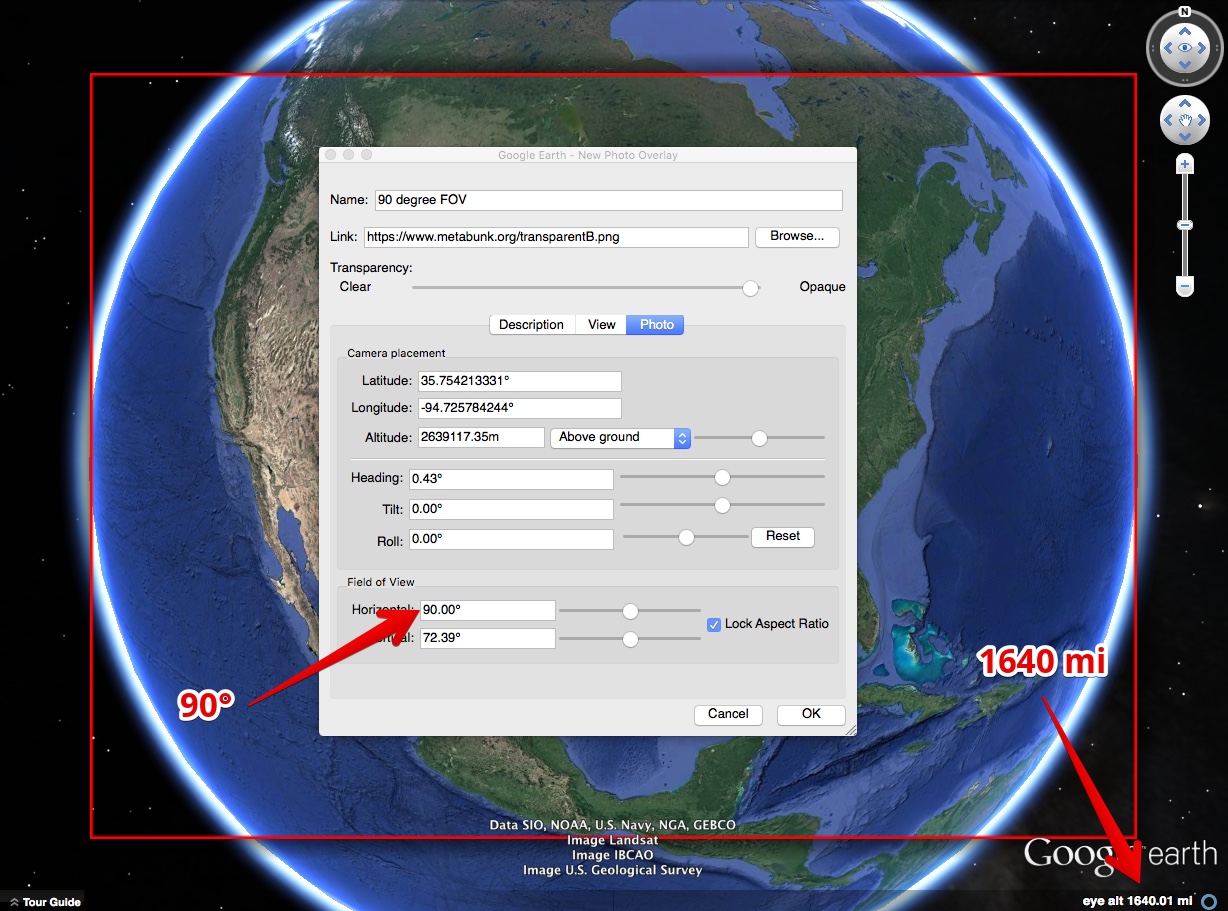Switch to the Description tab
1228x911 pixels.
pyautogui.click(x=531, y=325)
